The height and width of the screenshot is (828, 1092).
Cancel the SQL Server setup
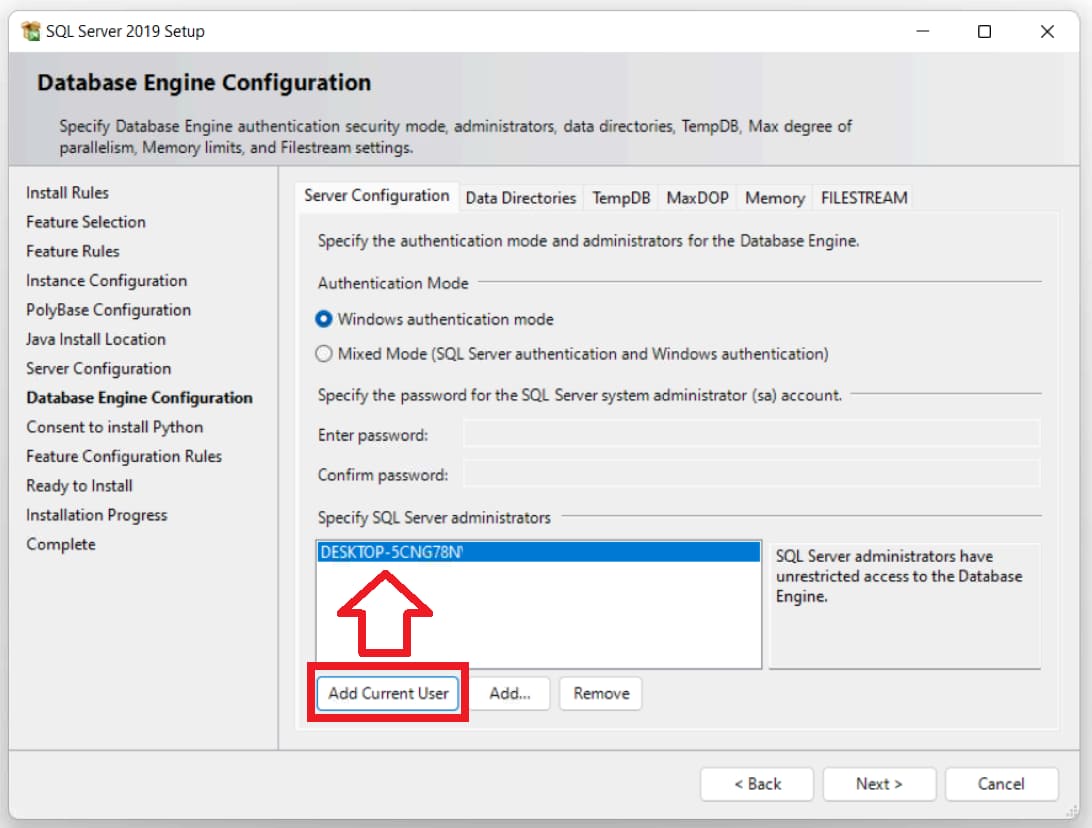1001,784
